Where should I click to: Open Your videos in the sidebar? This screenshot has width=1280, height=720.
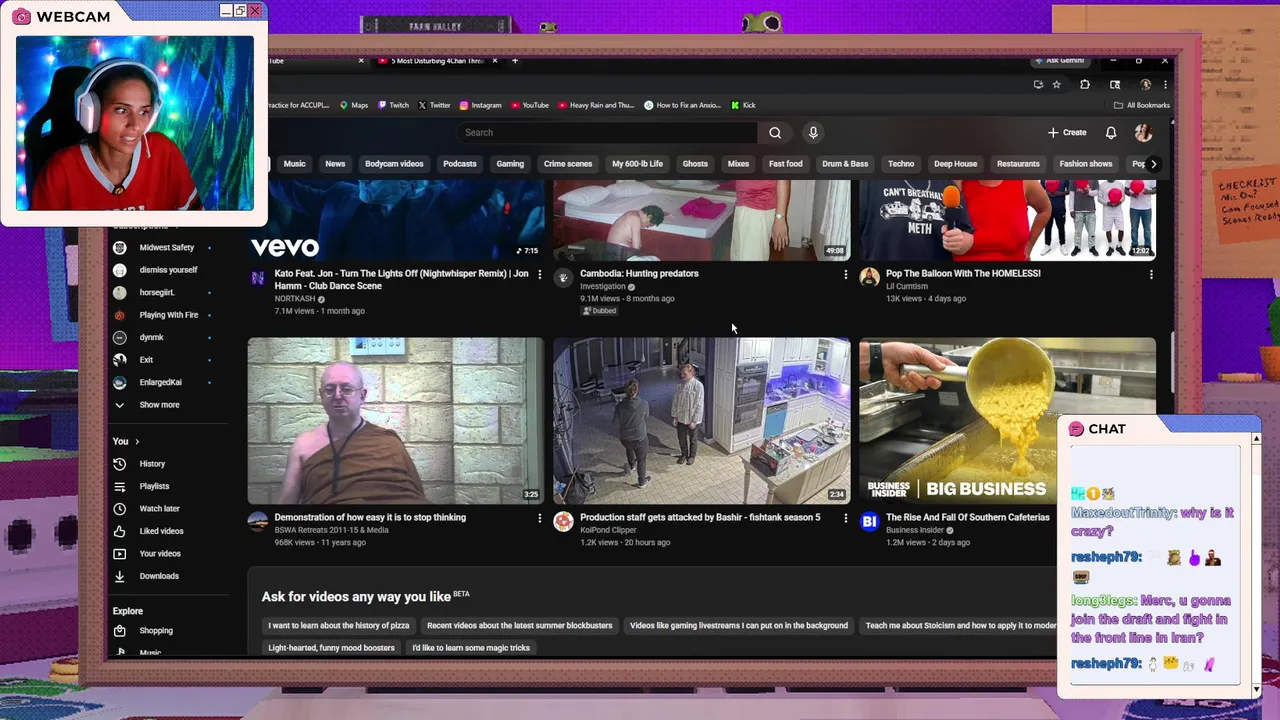[x=160, y=554]
